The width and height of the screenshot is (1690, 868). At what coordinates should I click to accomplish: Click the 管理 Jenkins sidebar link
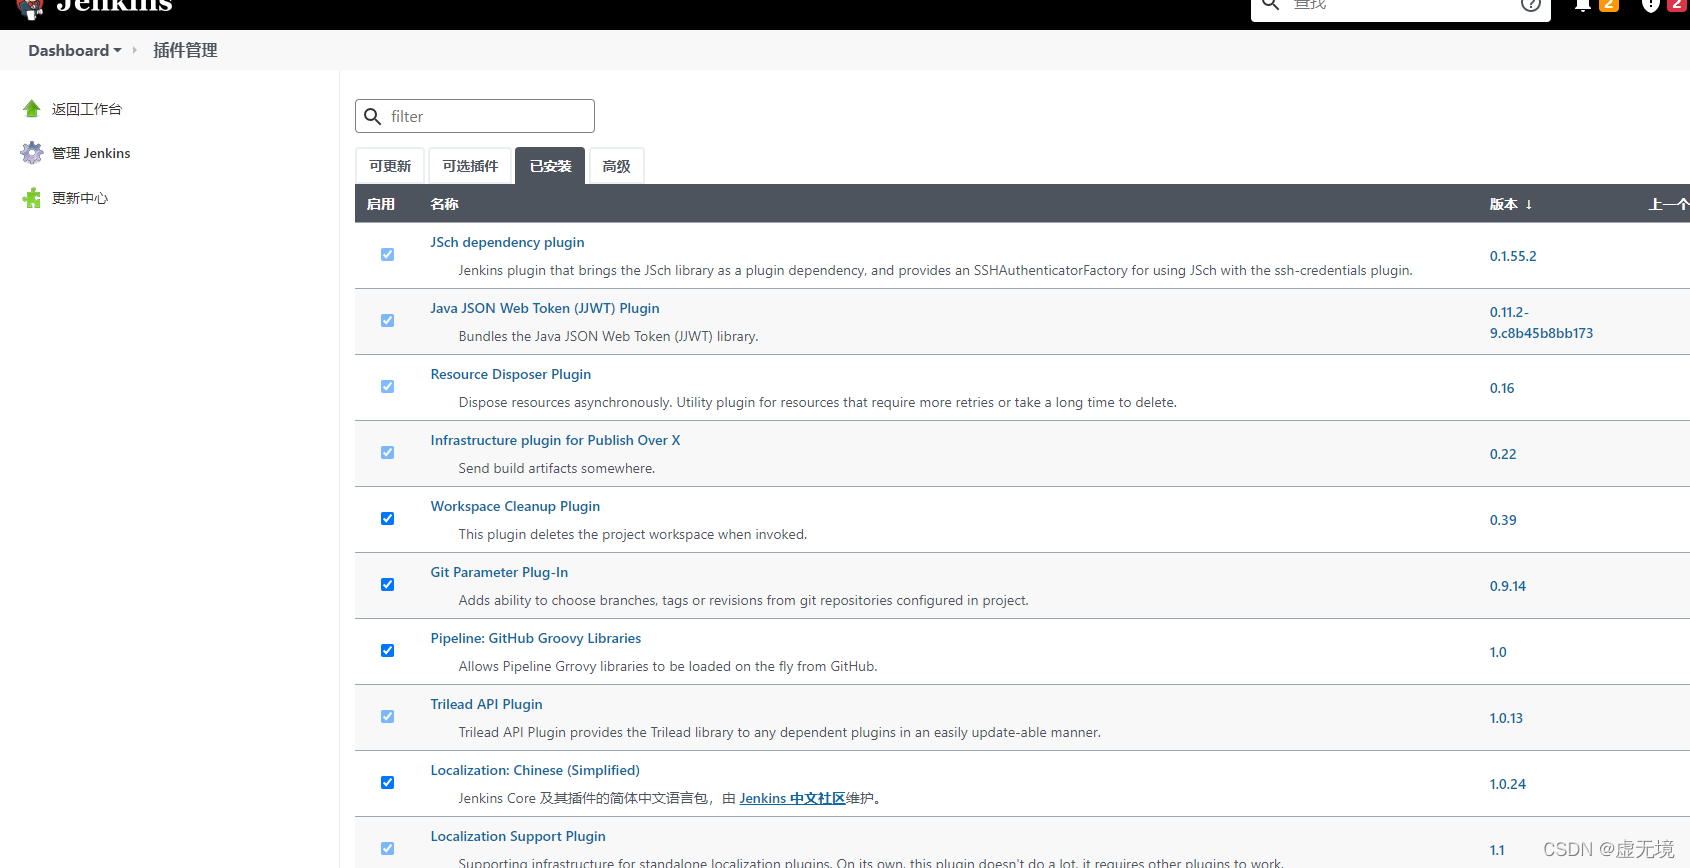click(91, 153)
